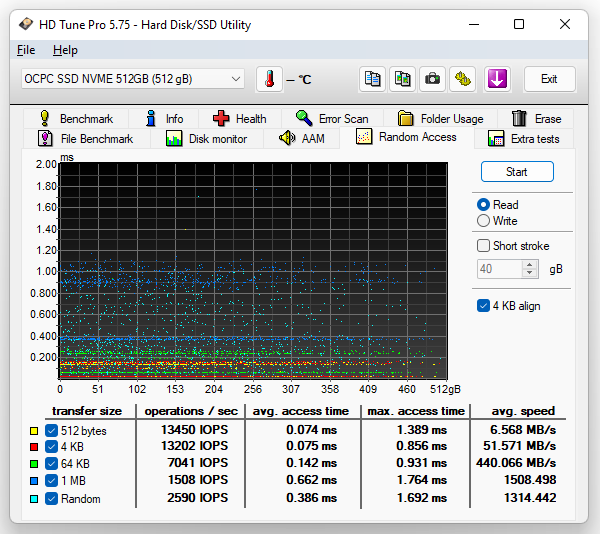Copy info to clipboard icon
Screen dimensions: 600x534
point(372,79)
